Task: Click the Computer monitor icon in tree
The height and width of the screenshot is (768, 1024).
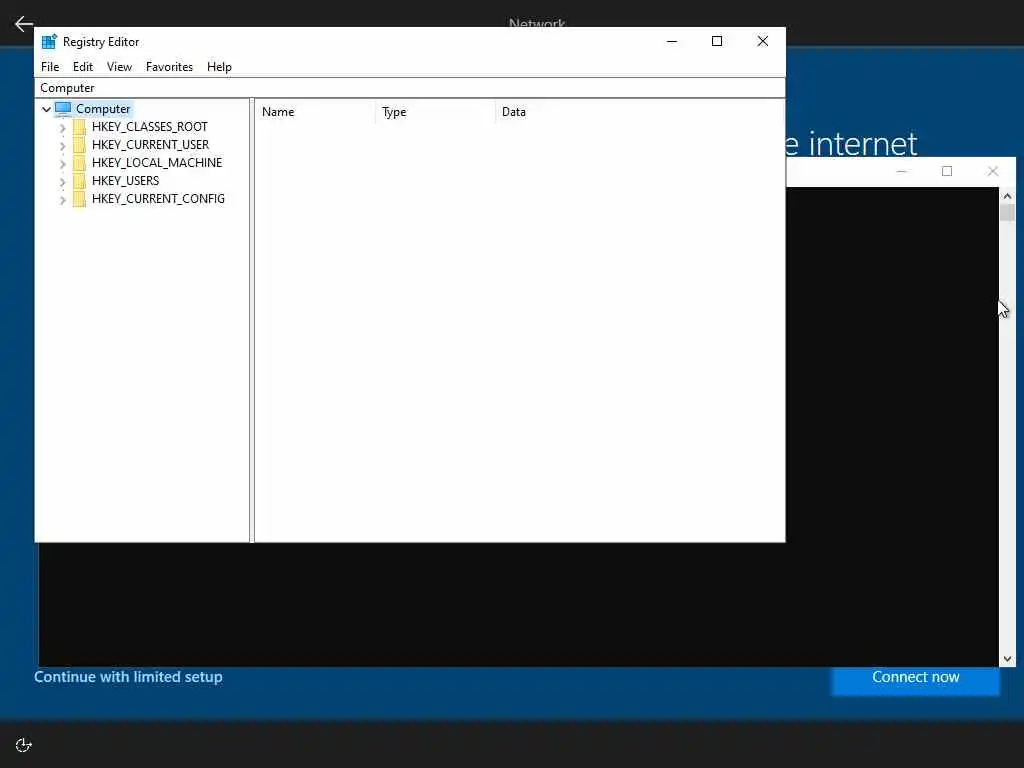Action: tap(63, 108)
